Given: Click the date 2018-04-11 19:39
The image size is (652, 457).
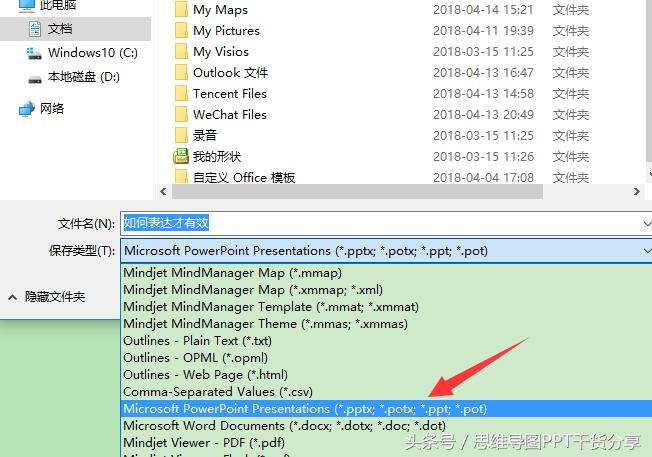Looking at the screenshot, I should tap(483, 31).
